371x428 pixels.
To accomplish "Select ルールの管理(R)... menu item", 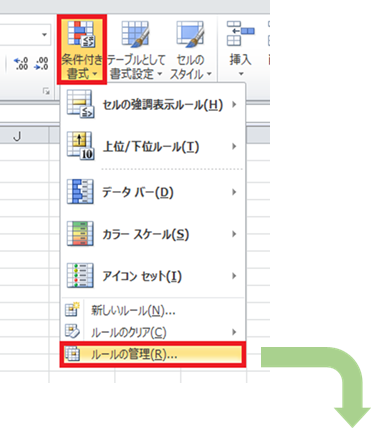I will [x=153, y=354].
